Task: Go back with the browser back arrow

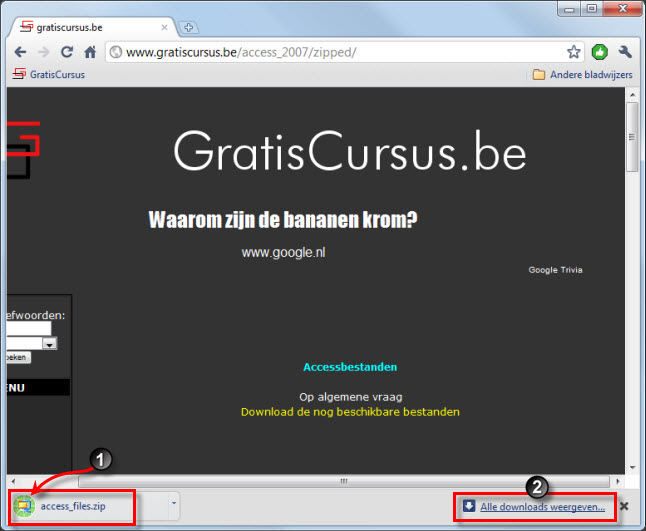Action: pyautogui.click(x=20, y=52)
